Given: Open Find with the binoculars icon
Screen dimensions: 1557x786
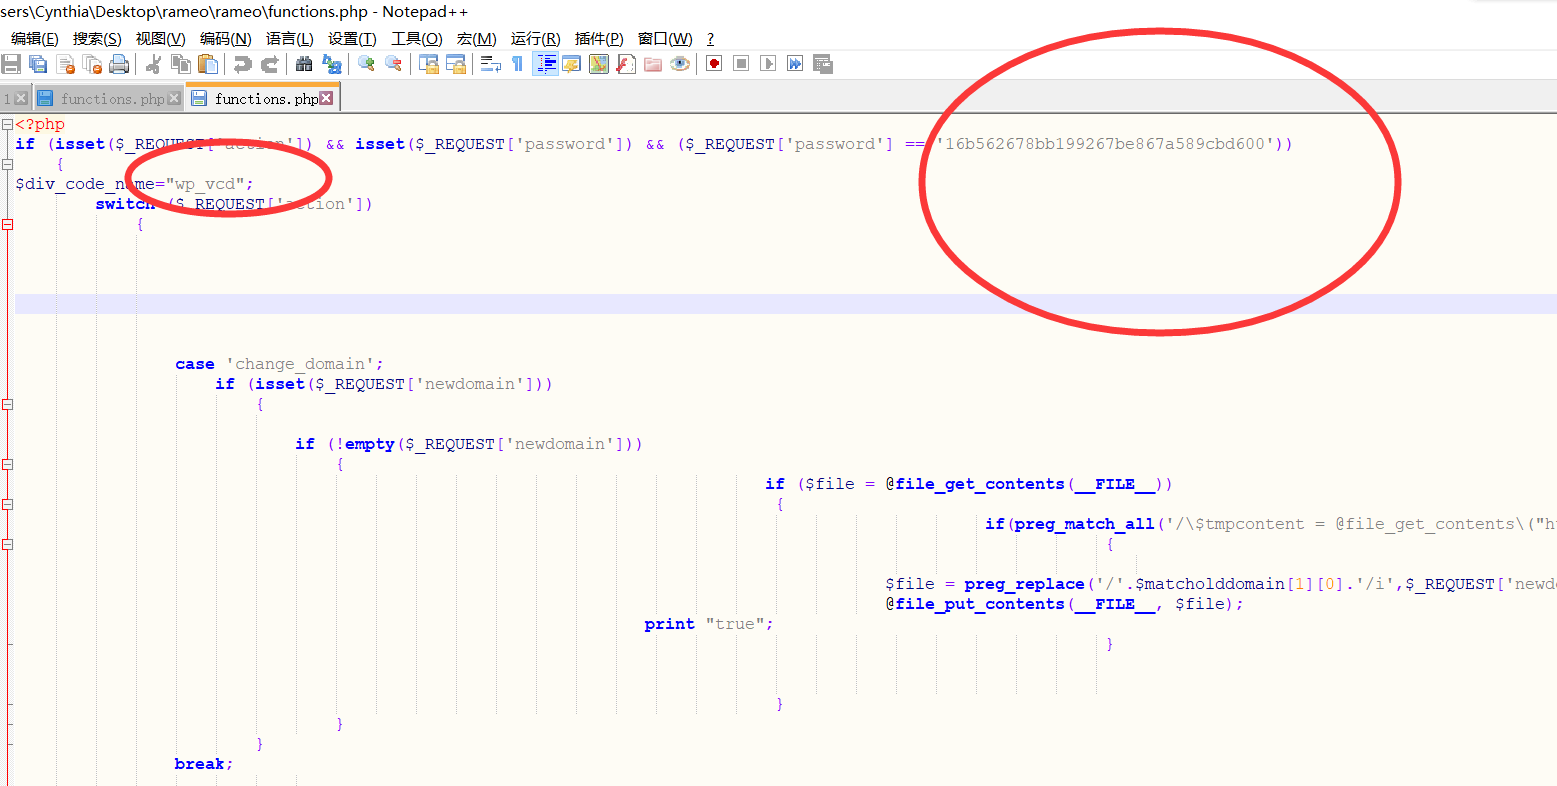Looking at the screenshot, I should 304,64.
